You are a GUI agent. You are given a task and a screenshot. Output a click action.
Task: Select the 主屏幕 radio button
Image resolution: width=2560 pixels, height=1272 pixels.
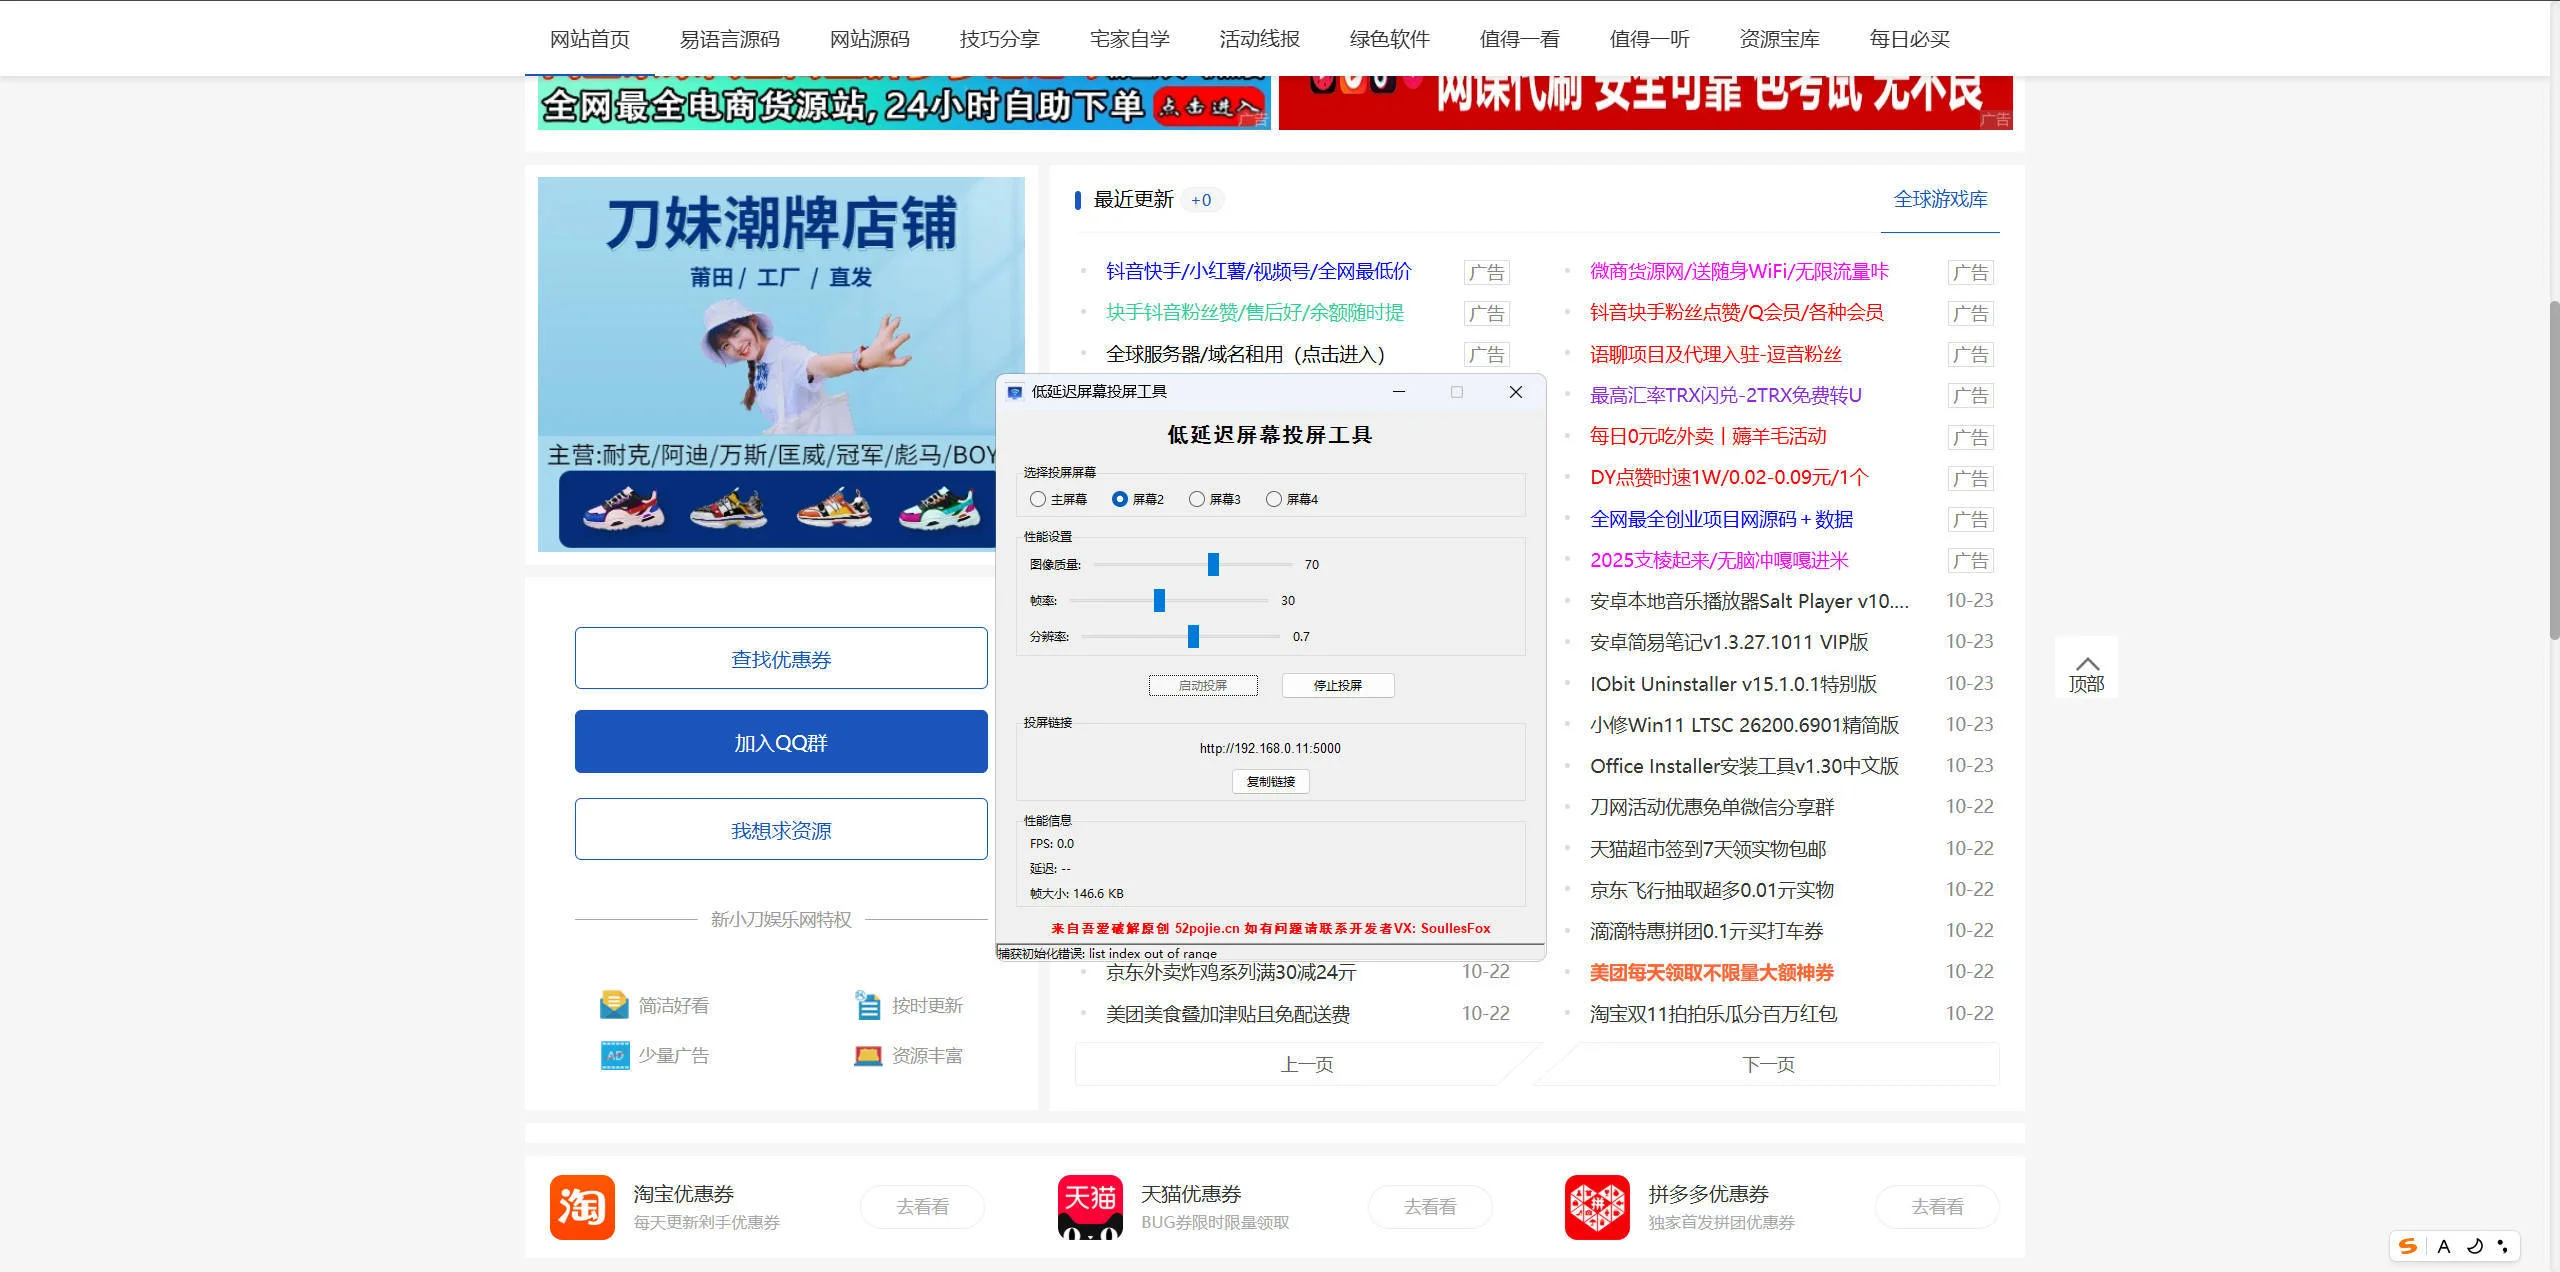pos(1037,498)
